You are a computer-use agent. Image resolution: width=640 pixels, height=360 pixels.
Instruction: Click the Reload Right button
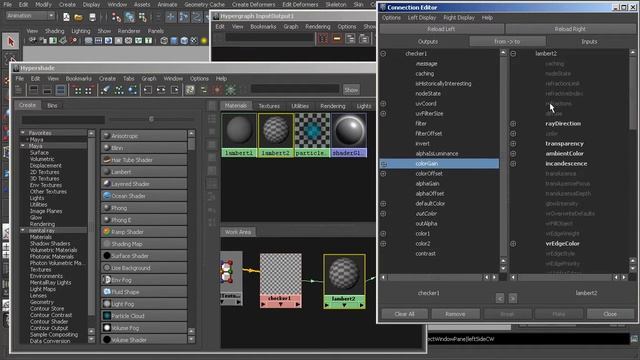click(x=570, y=29)
